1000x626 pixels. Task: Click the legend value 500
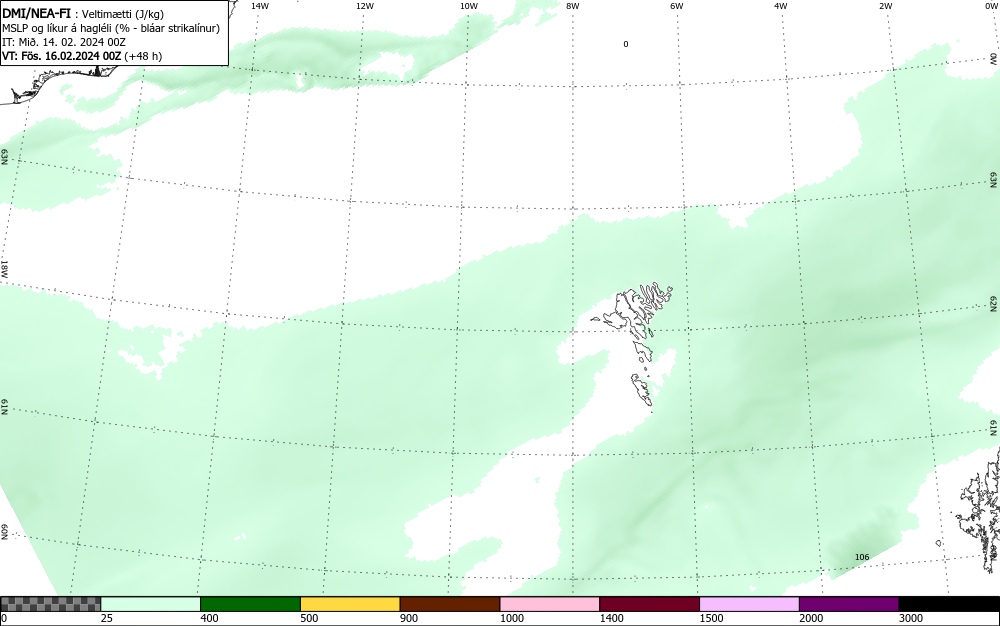[x=309, y=618]
